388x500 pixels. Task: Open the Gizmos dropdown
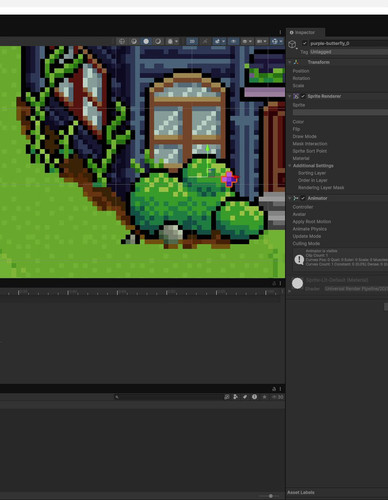[277, 41]
